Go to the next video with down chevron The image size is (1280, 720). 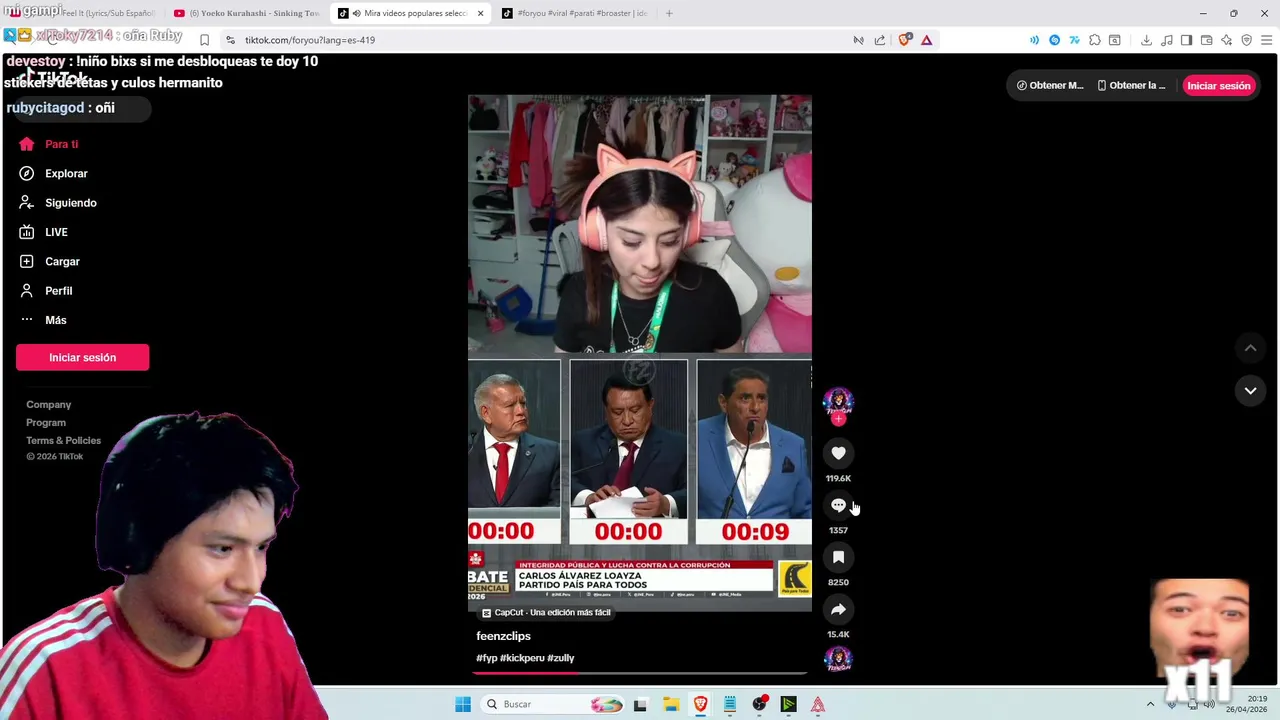[1250, 391]
